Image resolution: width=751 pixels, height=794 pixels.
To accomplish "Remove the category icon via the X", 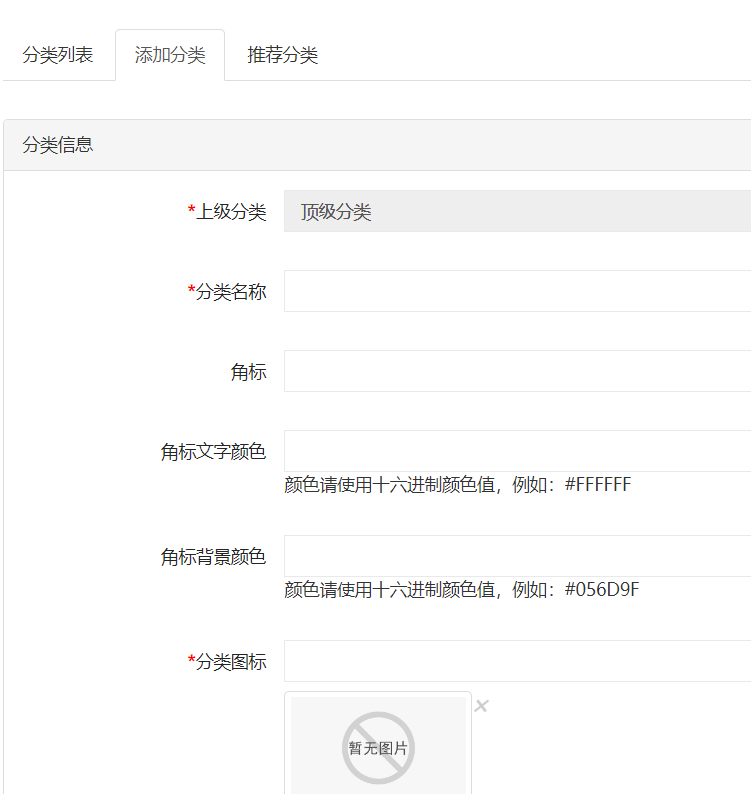I will tap(481, 706).
